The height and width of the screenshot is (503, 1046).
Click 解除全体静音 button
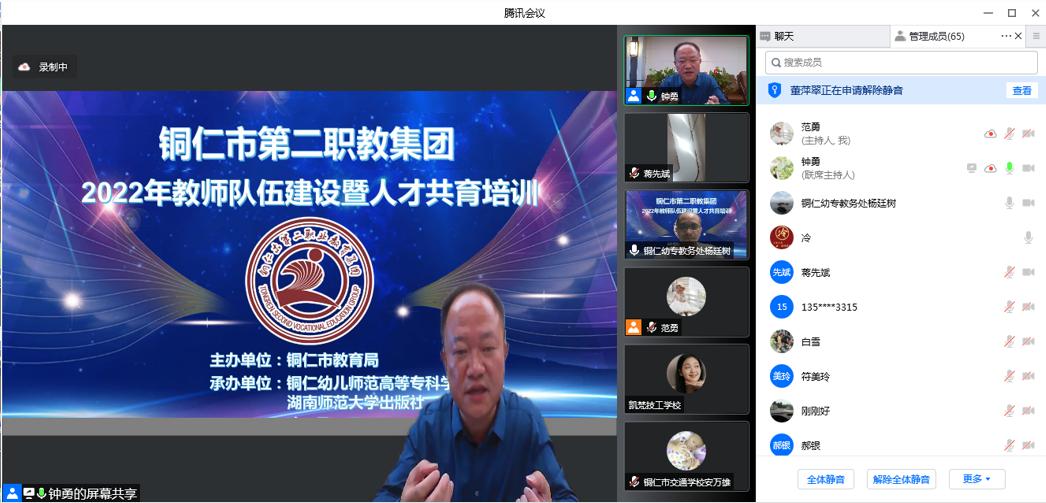[901, 479]
